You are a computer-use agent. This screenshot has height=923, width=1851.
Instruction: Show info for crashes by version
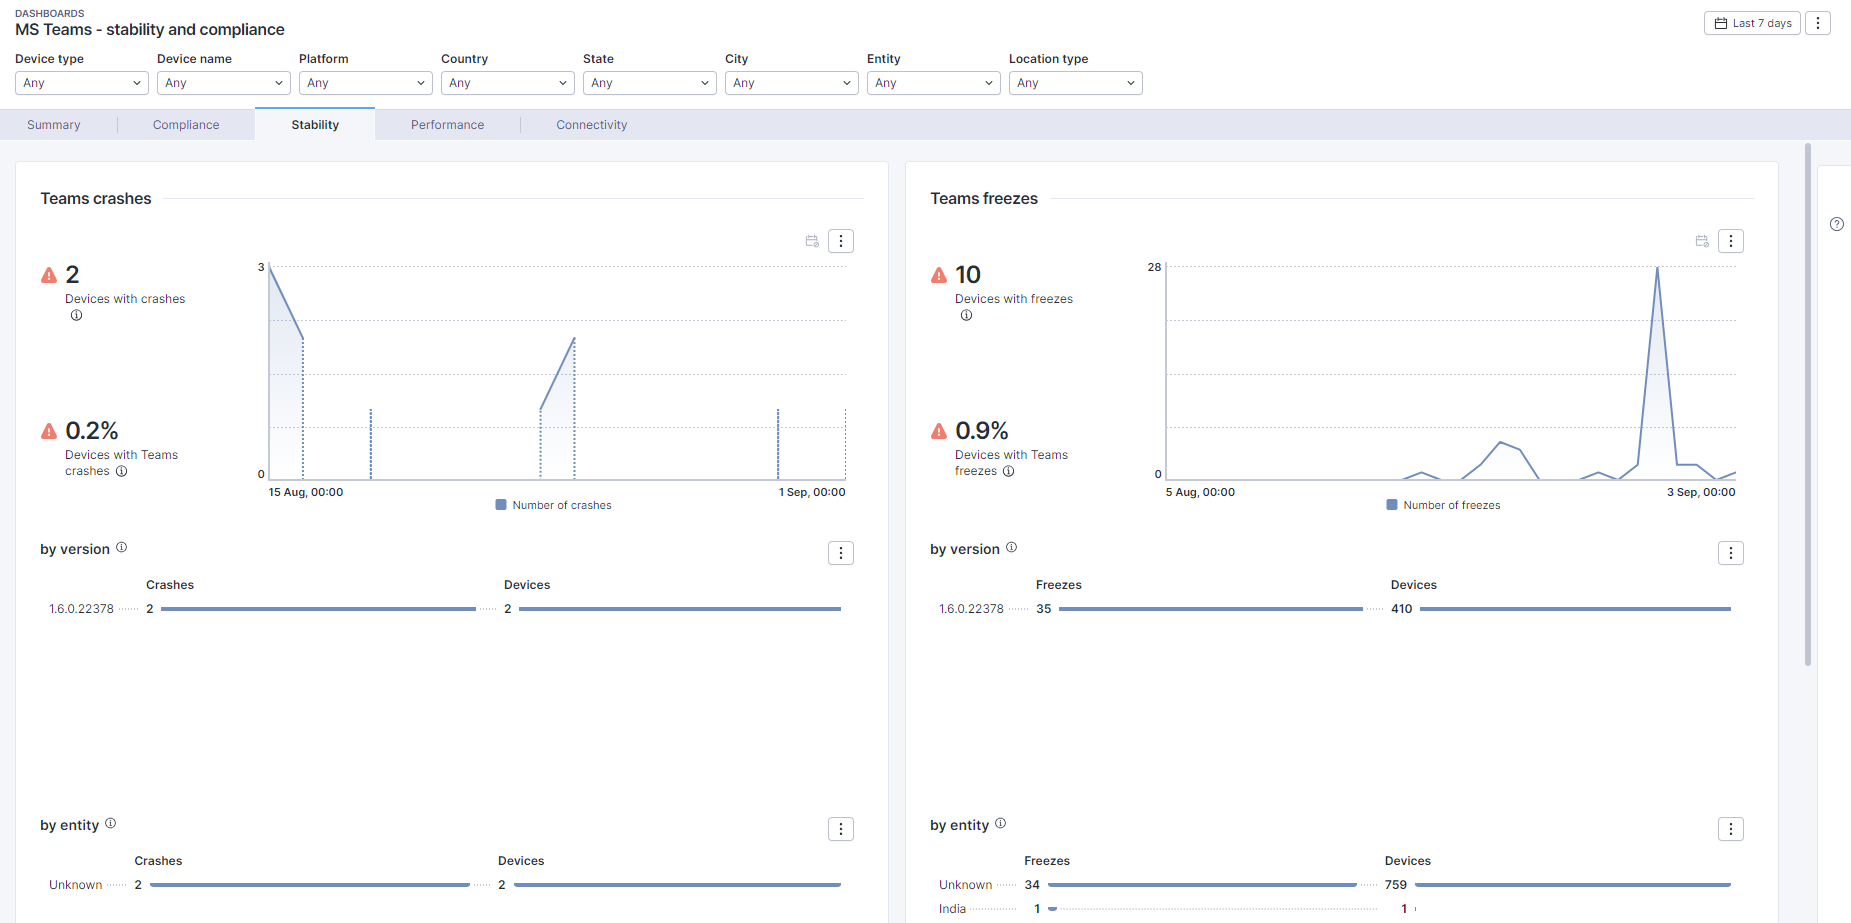121,547
